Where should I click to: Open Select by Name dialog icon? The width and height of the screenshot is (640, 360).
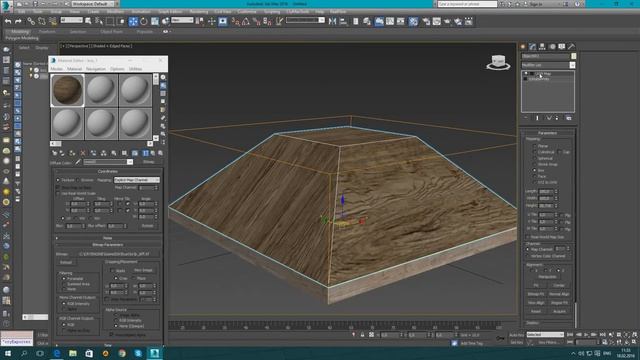[x=98, y=21]
